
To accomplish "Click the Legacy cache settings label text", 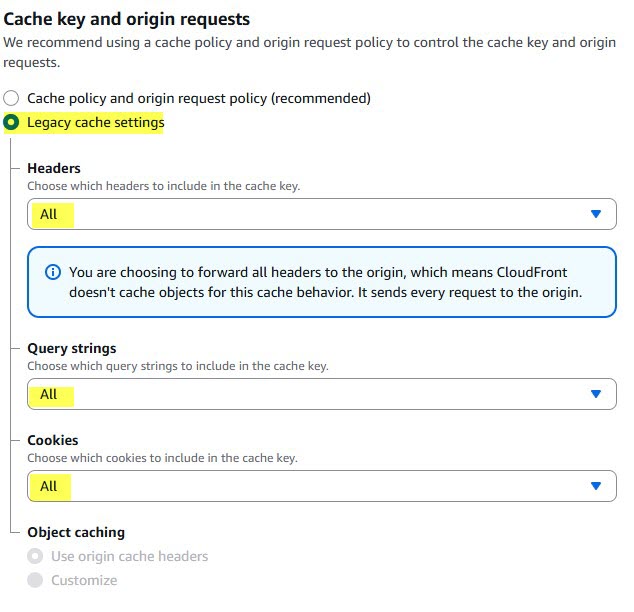I will tap(96, 123).
